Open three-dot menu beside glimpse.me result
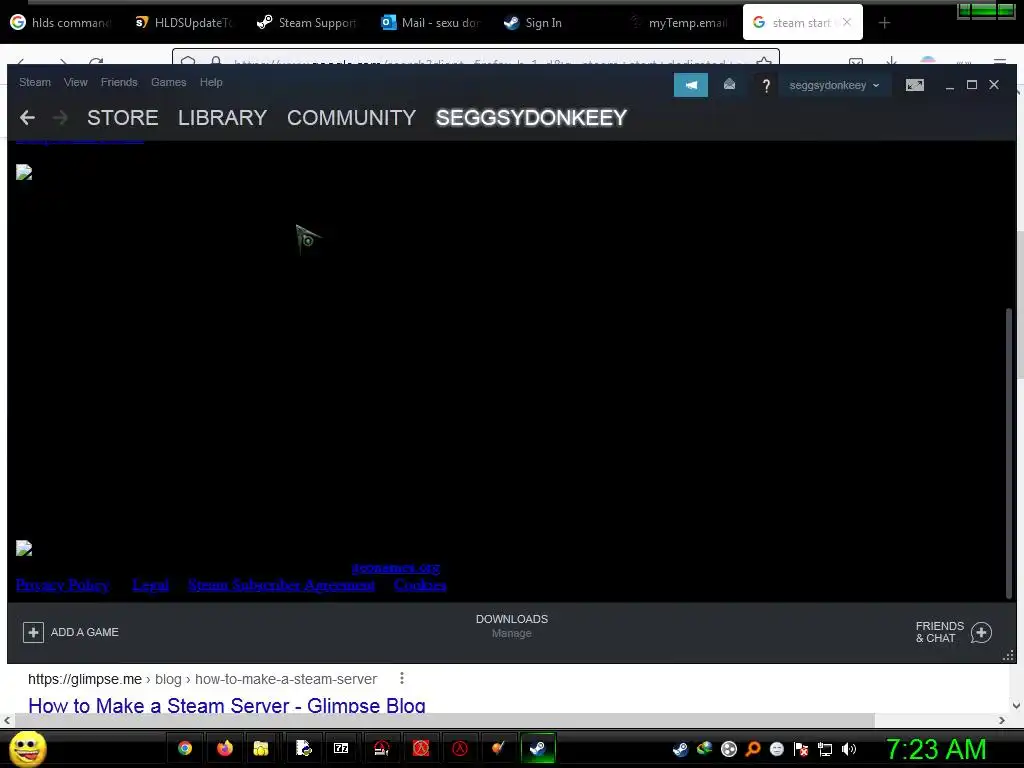1024x768 pixels. 402,679
